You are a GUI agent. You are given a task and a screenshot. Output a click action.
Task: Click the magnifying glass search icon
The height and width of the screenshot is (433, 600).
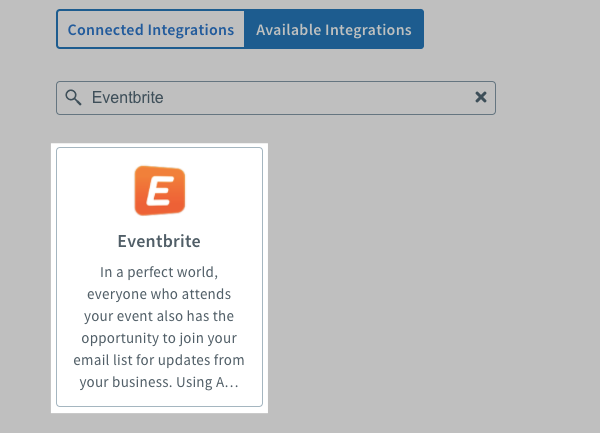tap(73, 97)
